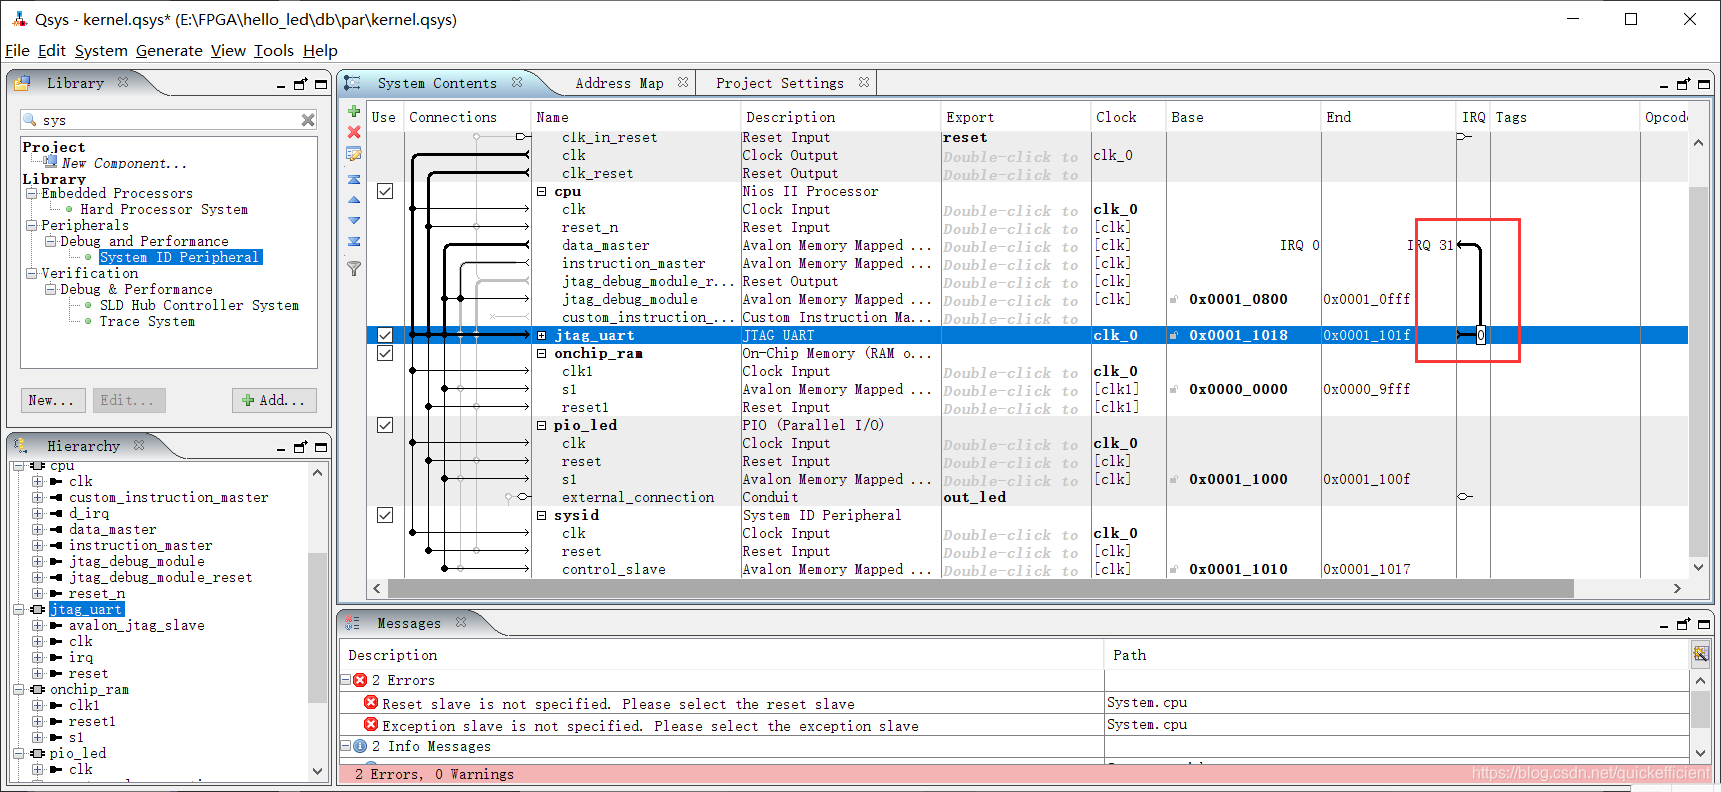Screen dimensions: 1721x792
Task: Move selected component to top icon
Action: [354, 180]
